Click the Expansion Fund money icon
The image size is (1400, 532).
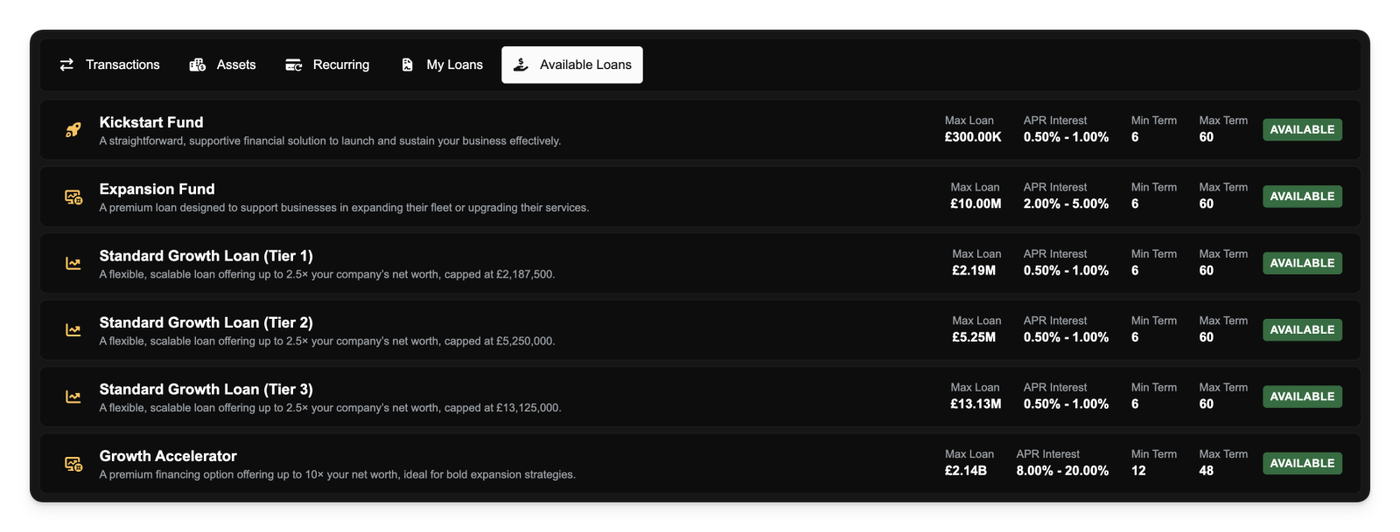point(73,197)
